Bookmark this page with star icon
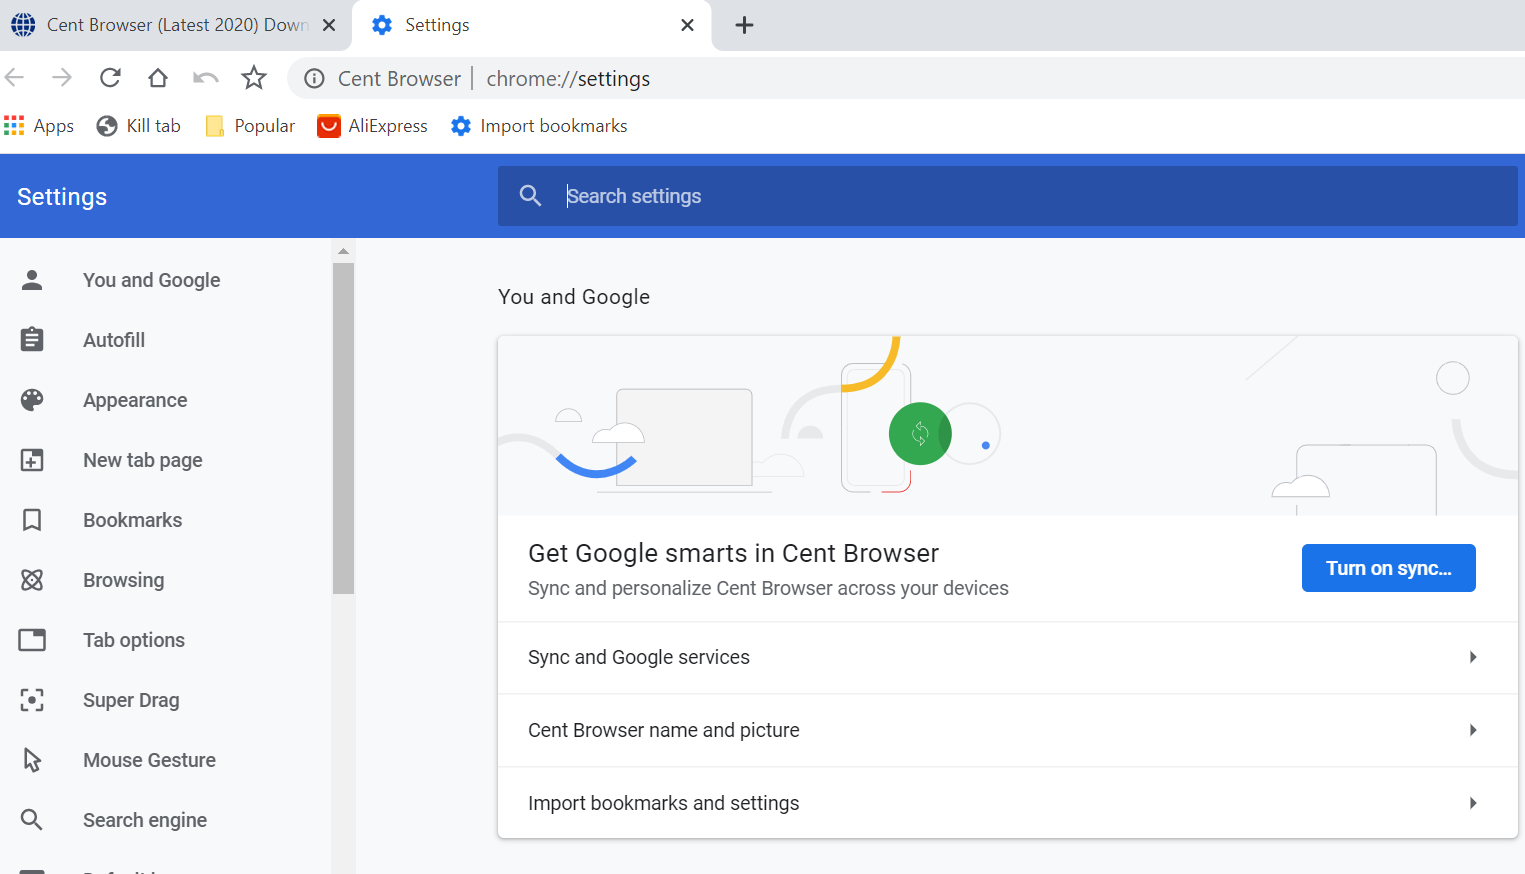The width and height of the screenshot is (1525, 874). (254, 78)
